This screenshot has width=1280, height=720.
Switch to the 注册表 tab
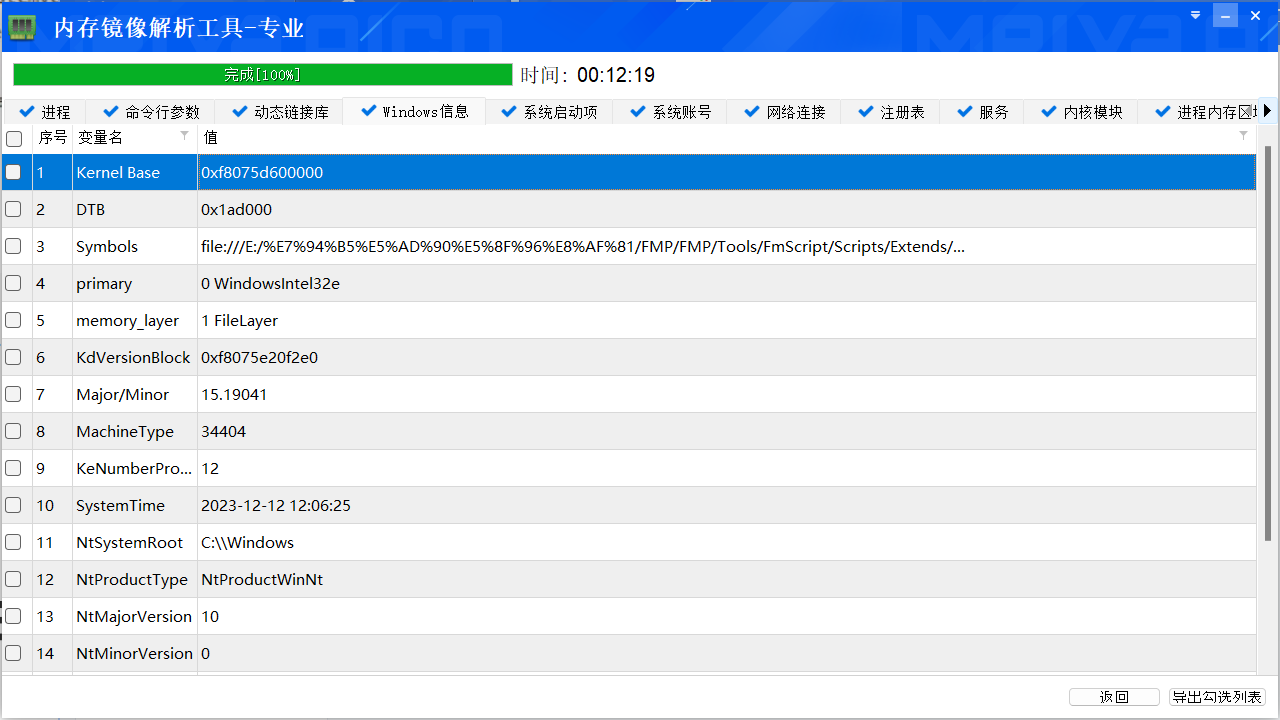890,112
